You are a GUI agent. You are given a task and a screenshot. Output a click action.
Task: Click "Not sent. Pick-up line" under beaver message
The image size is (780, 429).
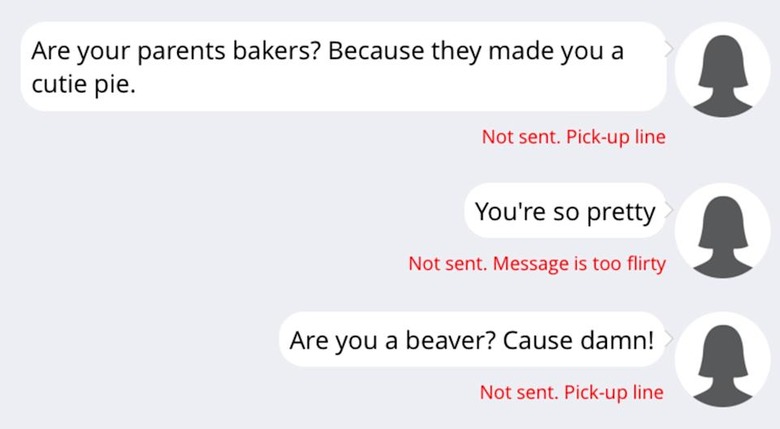572,392
